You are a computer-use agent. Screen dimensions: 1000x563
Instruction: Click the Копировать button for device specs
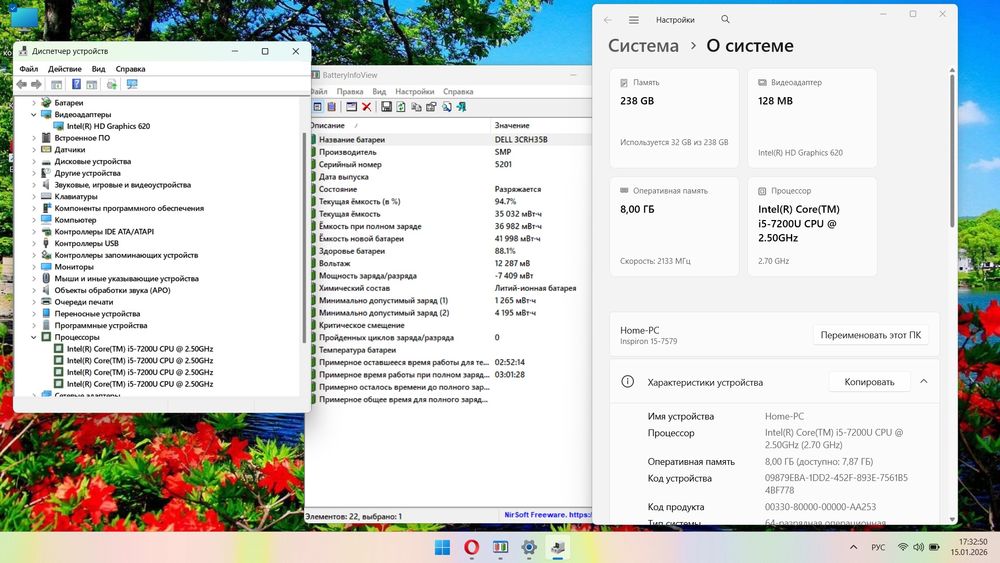(x=869, y=382)
